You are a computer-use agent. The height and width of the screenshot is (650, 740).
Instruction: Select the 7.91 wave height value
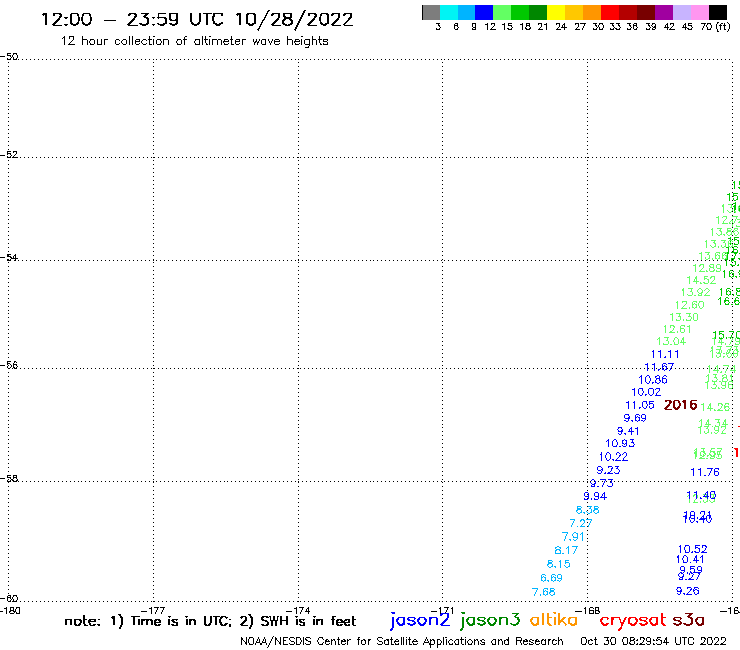573,537
